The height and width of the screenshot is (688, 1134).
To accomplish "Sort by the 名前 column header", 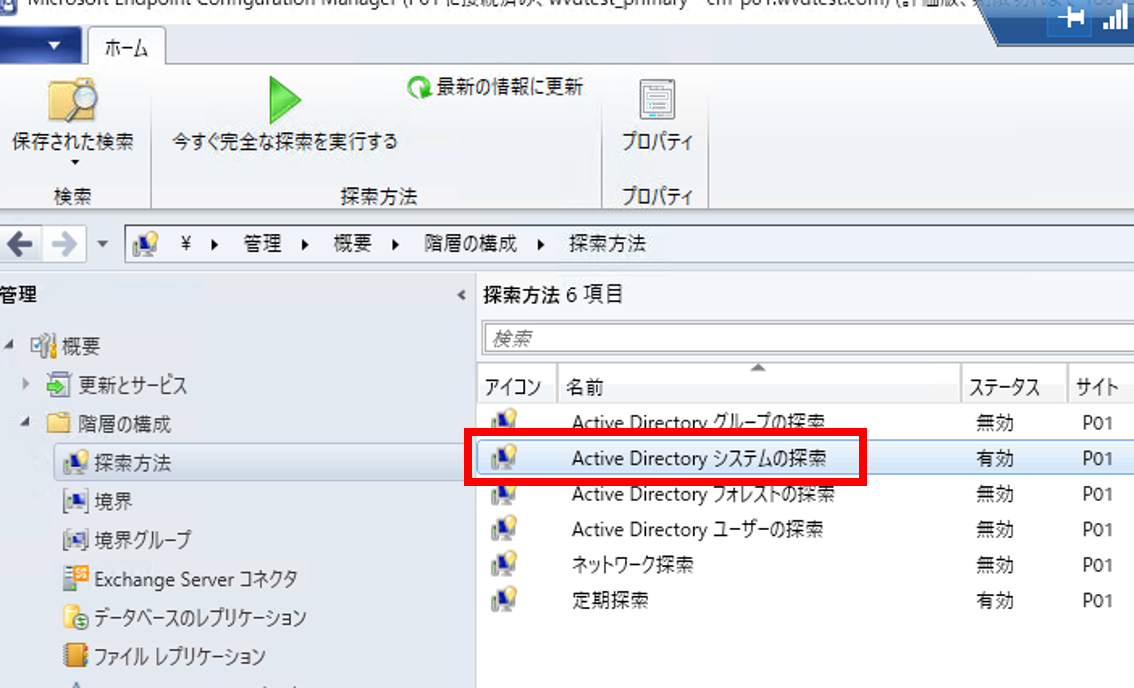I will point(759,387).
